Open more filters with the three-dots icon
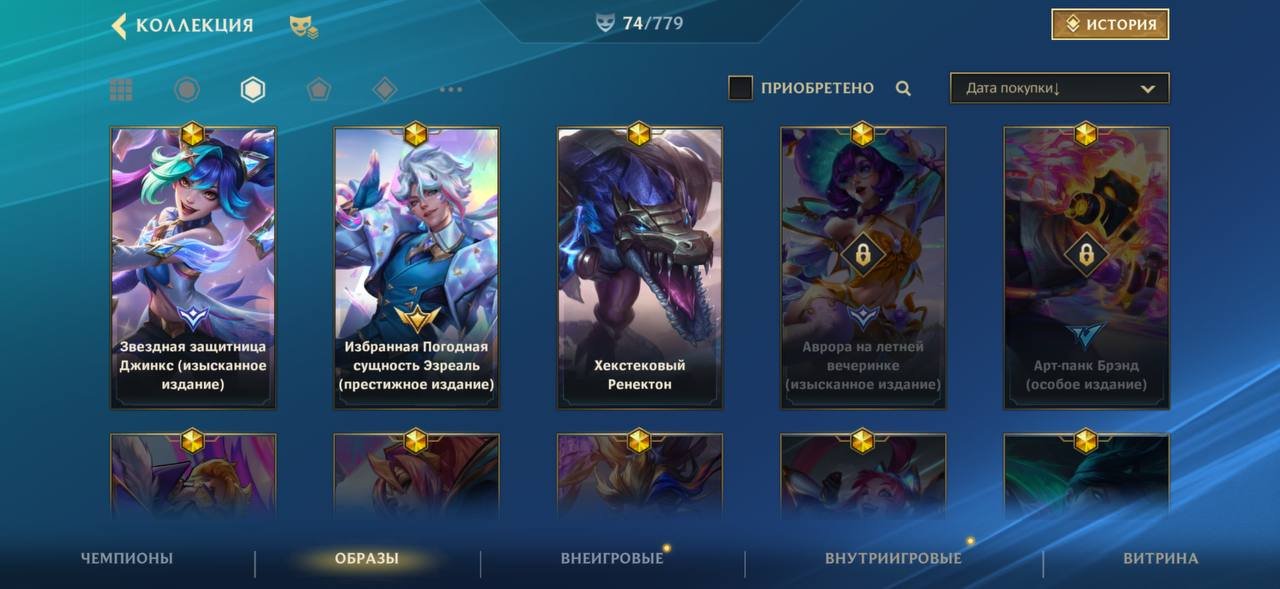 (451, 90)
